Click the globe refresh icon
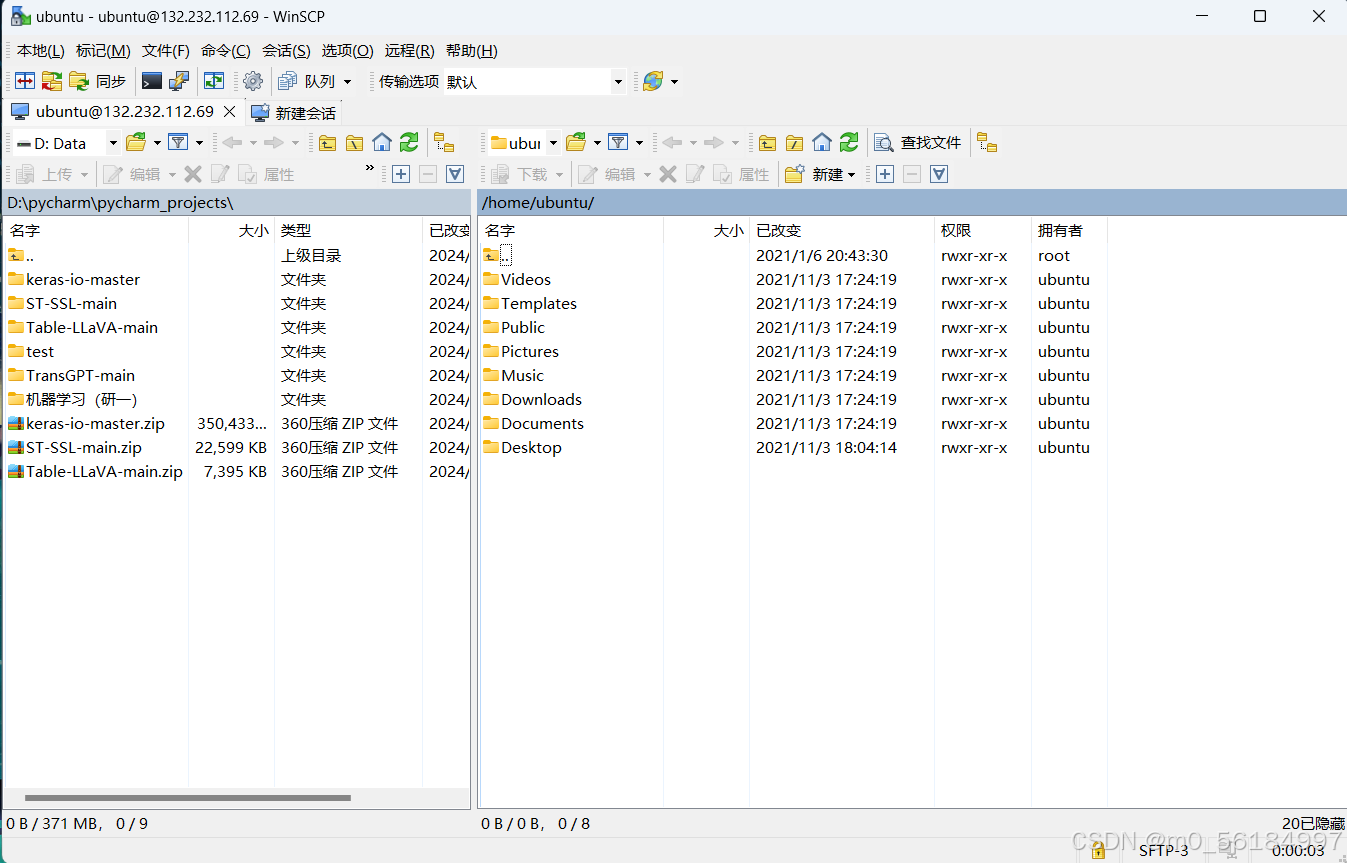Image resolution: width=1347 pixels, height=863 pixels. 653,81
